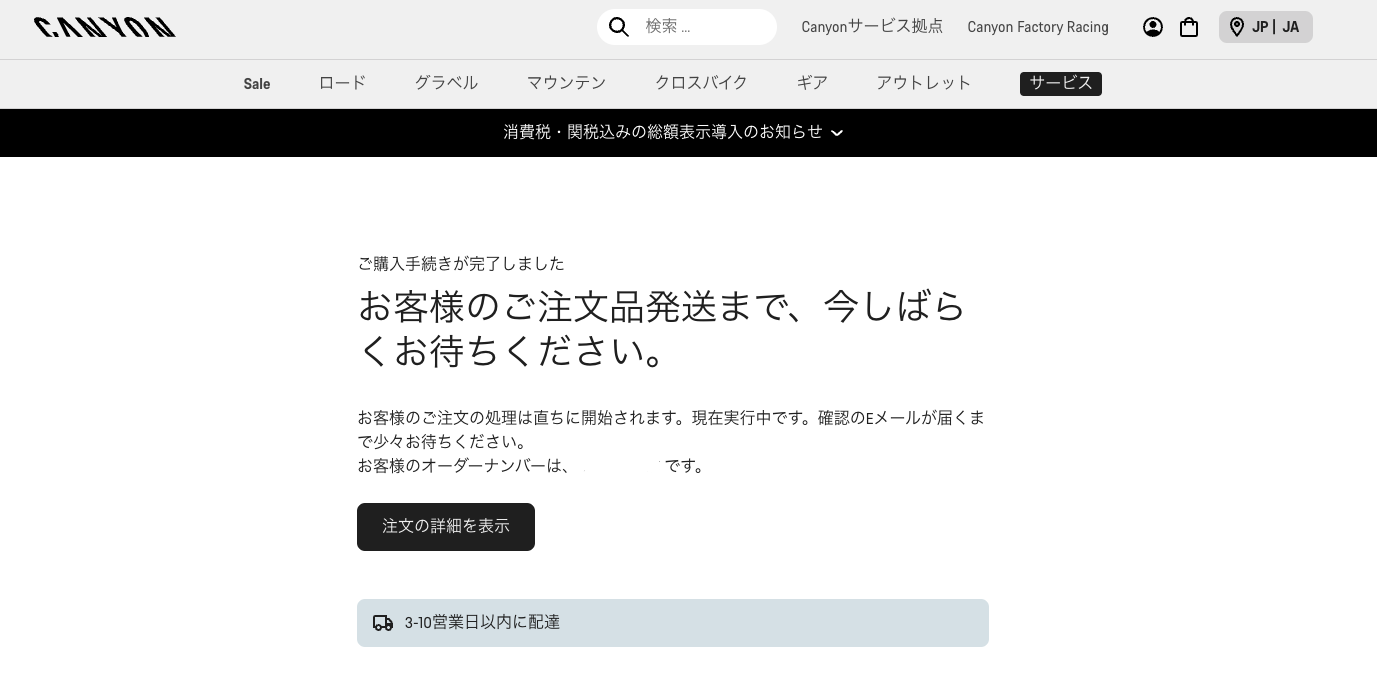The width and height of the screenshot is (1377, 681).
Task: Open the ギア menu
Action: coord(812,83)
